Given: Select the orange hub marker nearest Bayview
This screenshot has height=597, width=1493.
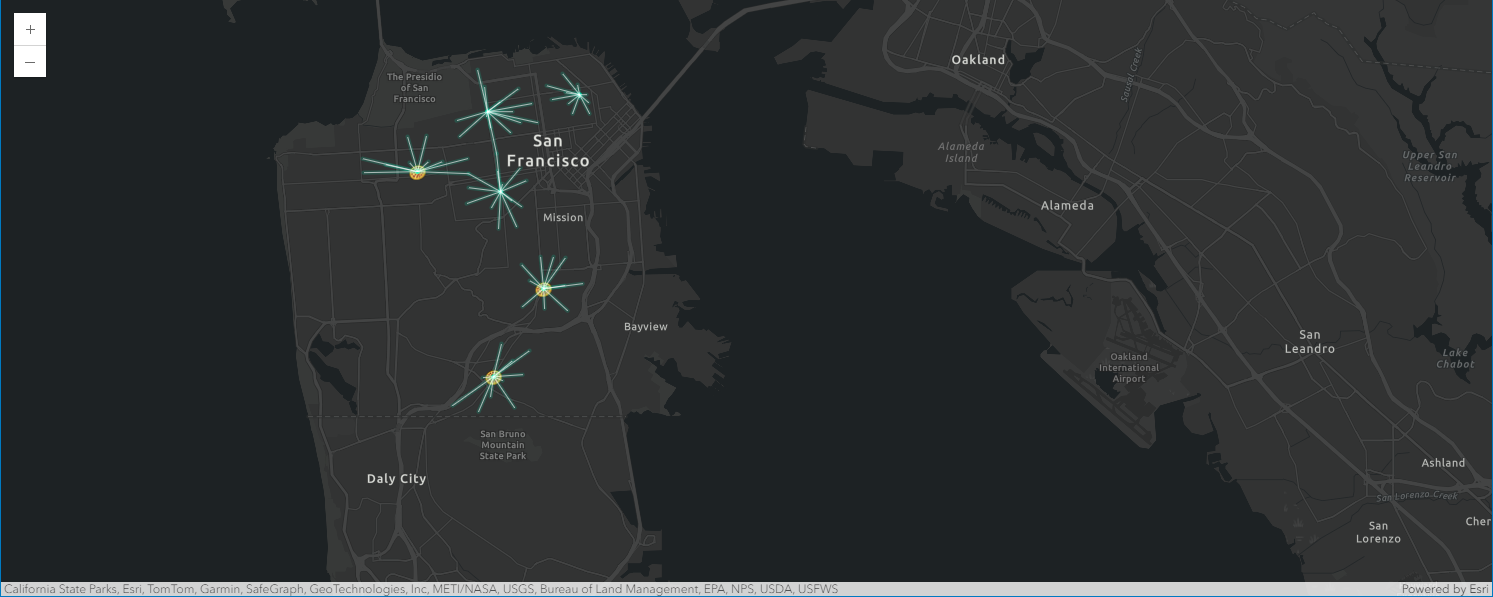Looking at the screenshot, I should click(543, 289).
